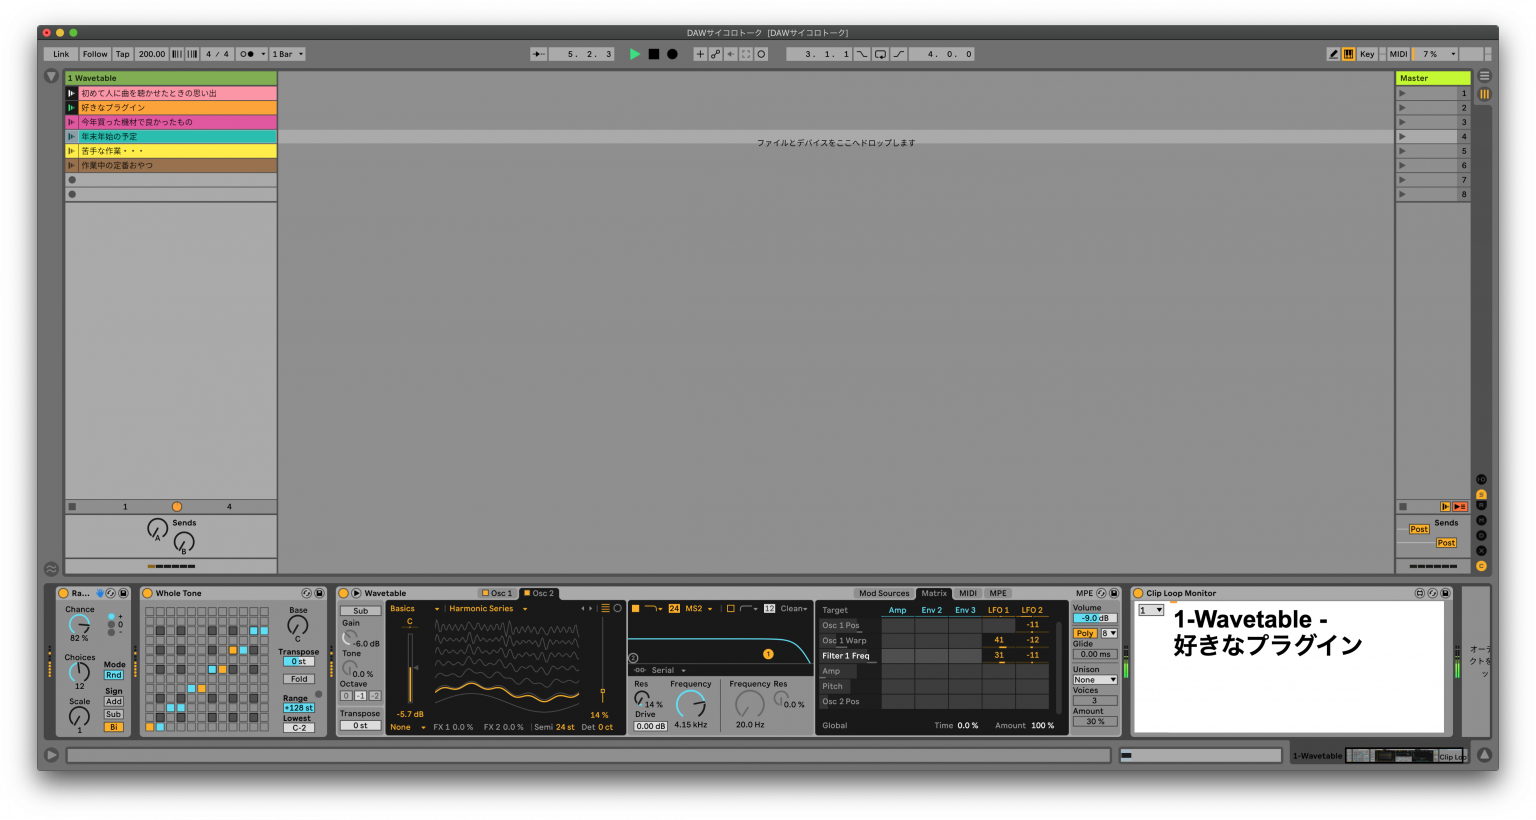Save Wavetable preset disk icon
The height and width of the screenshot is (820, 1536).
1114,593
